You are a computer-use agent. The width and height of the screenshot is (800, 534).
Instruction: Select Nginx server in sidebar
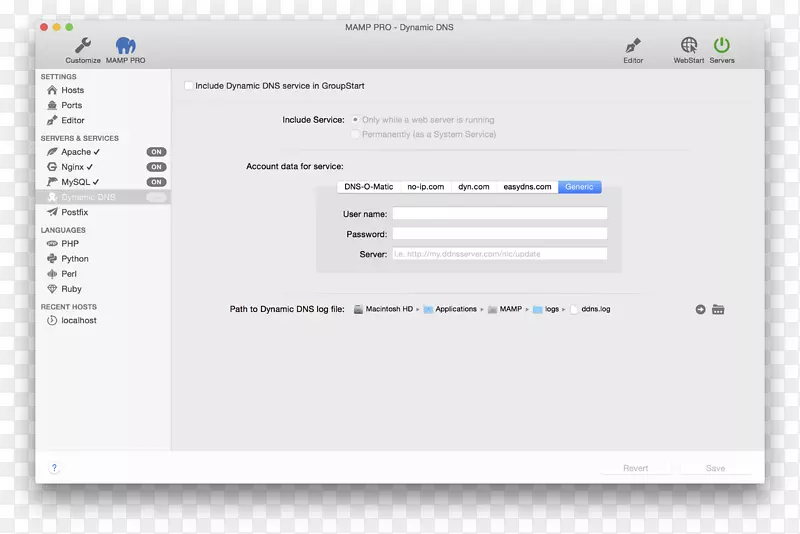pos(103,167)
